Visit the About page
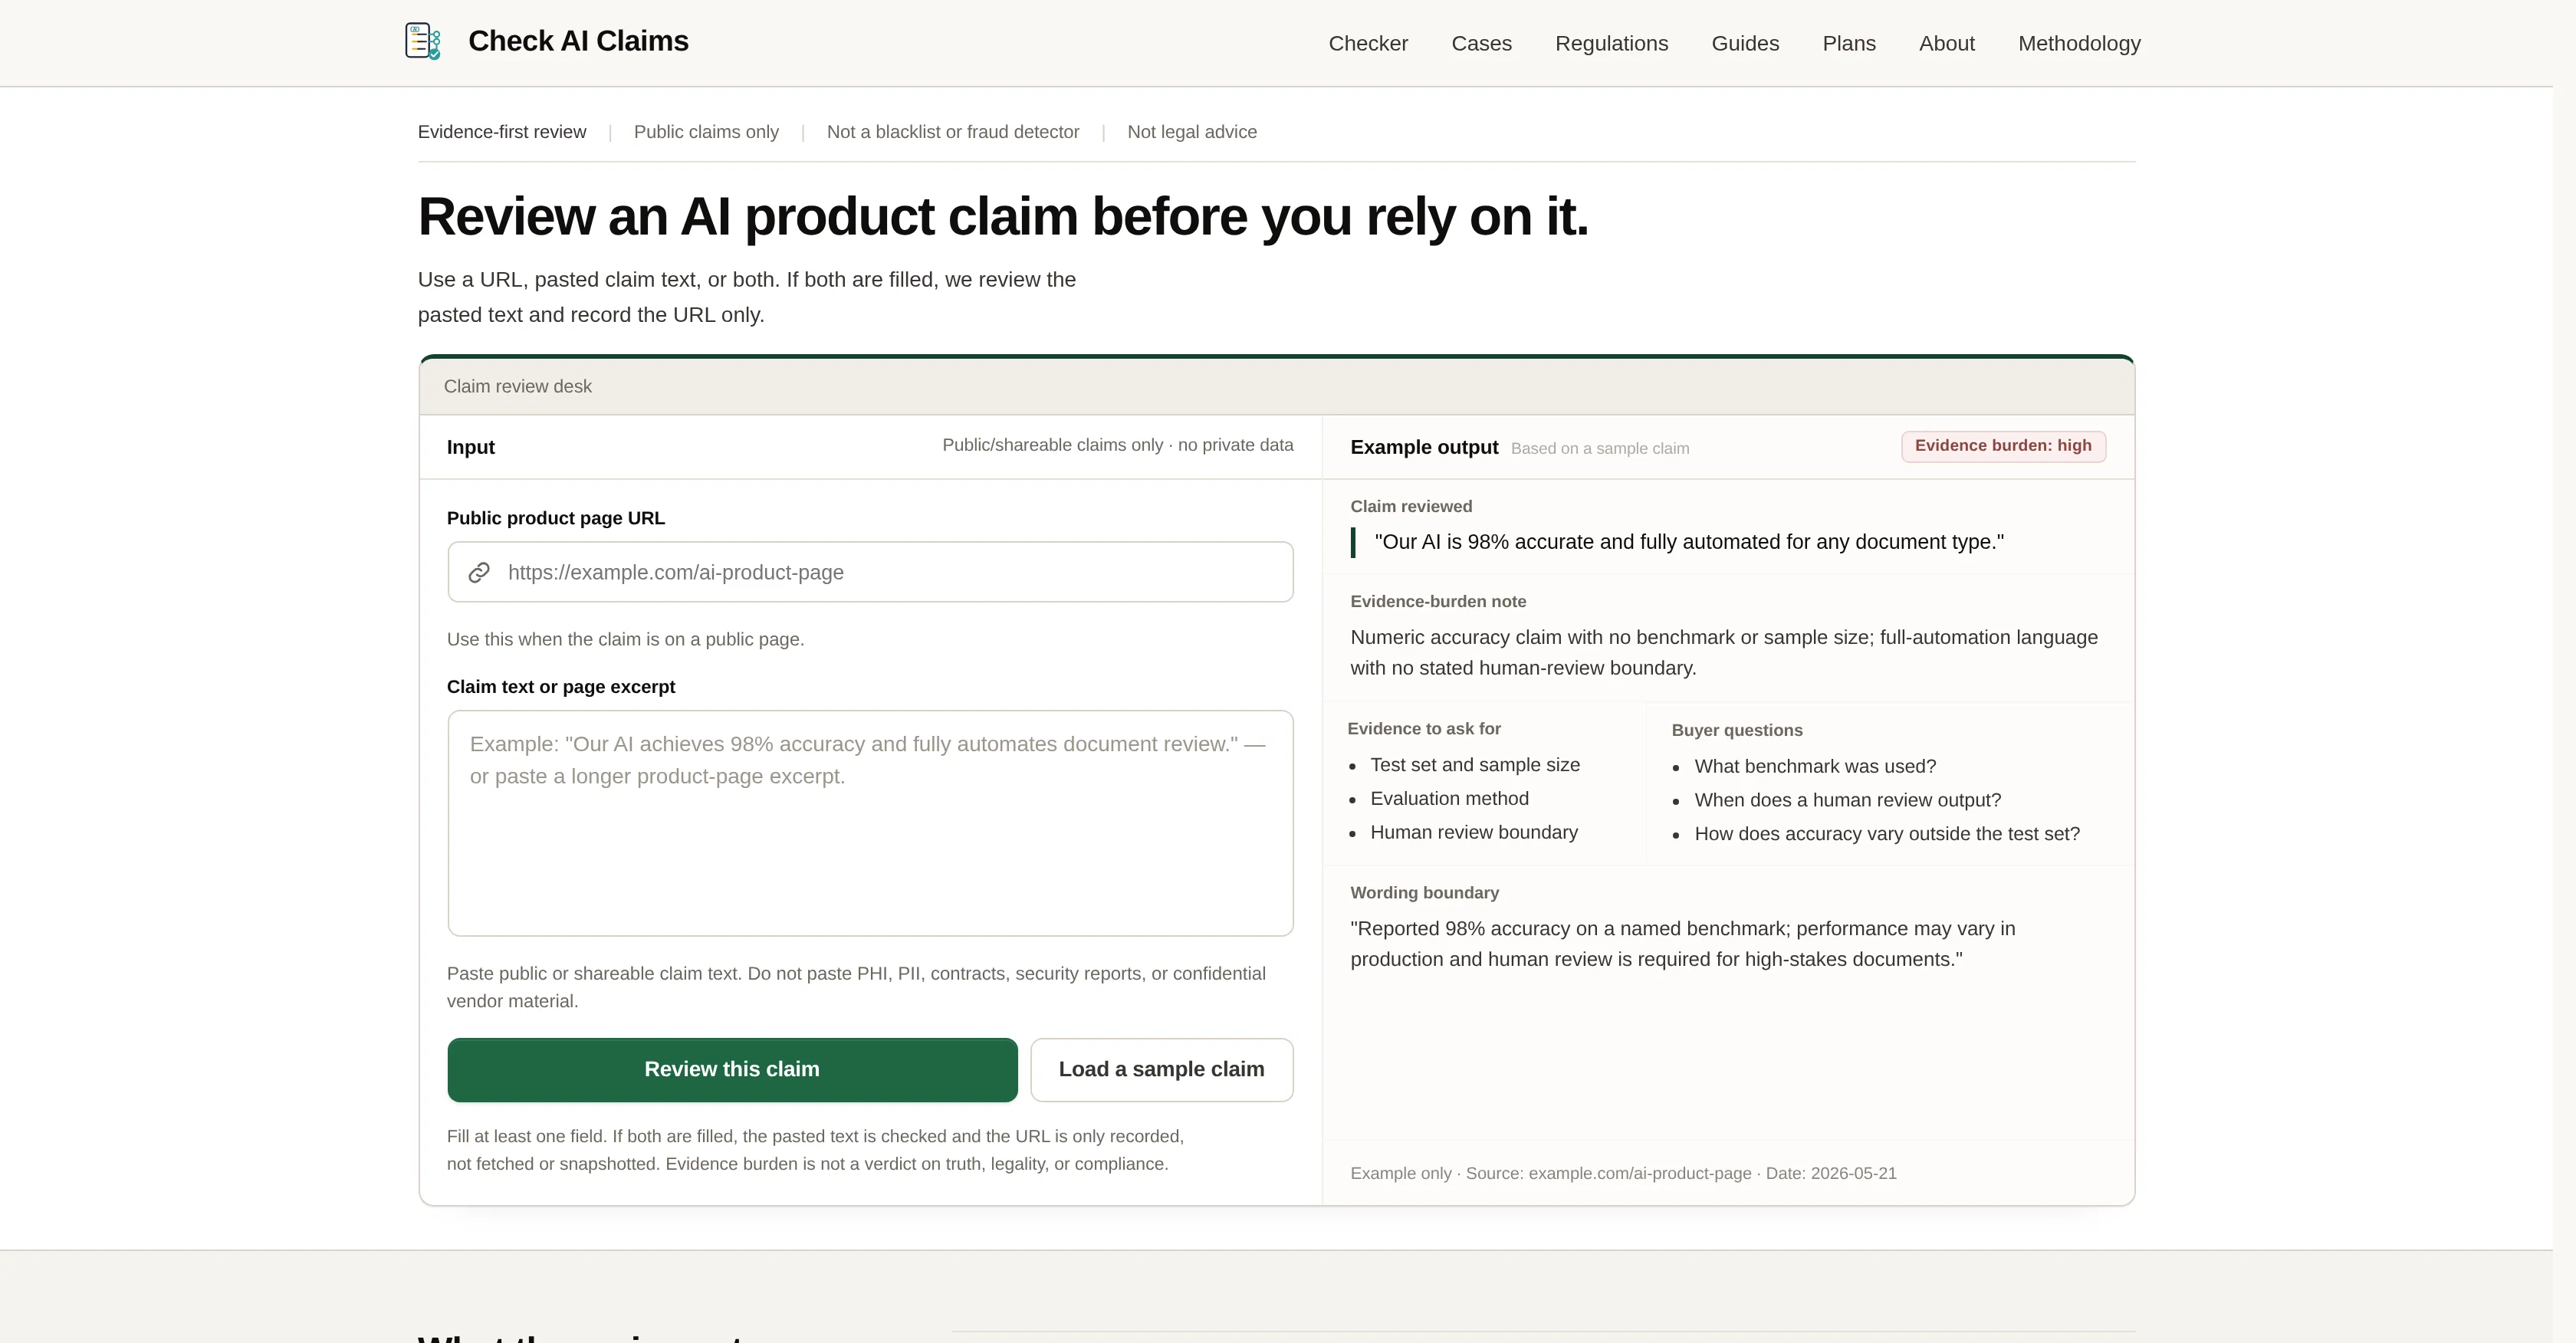The height and width of the screenshot is (1343, 2576). click(x=1946, y=43)
